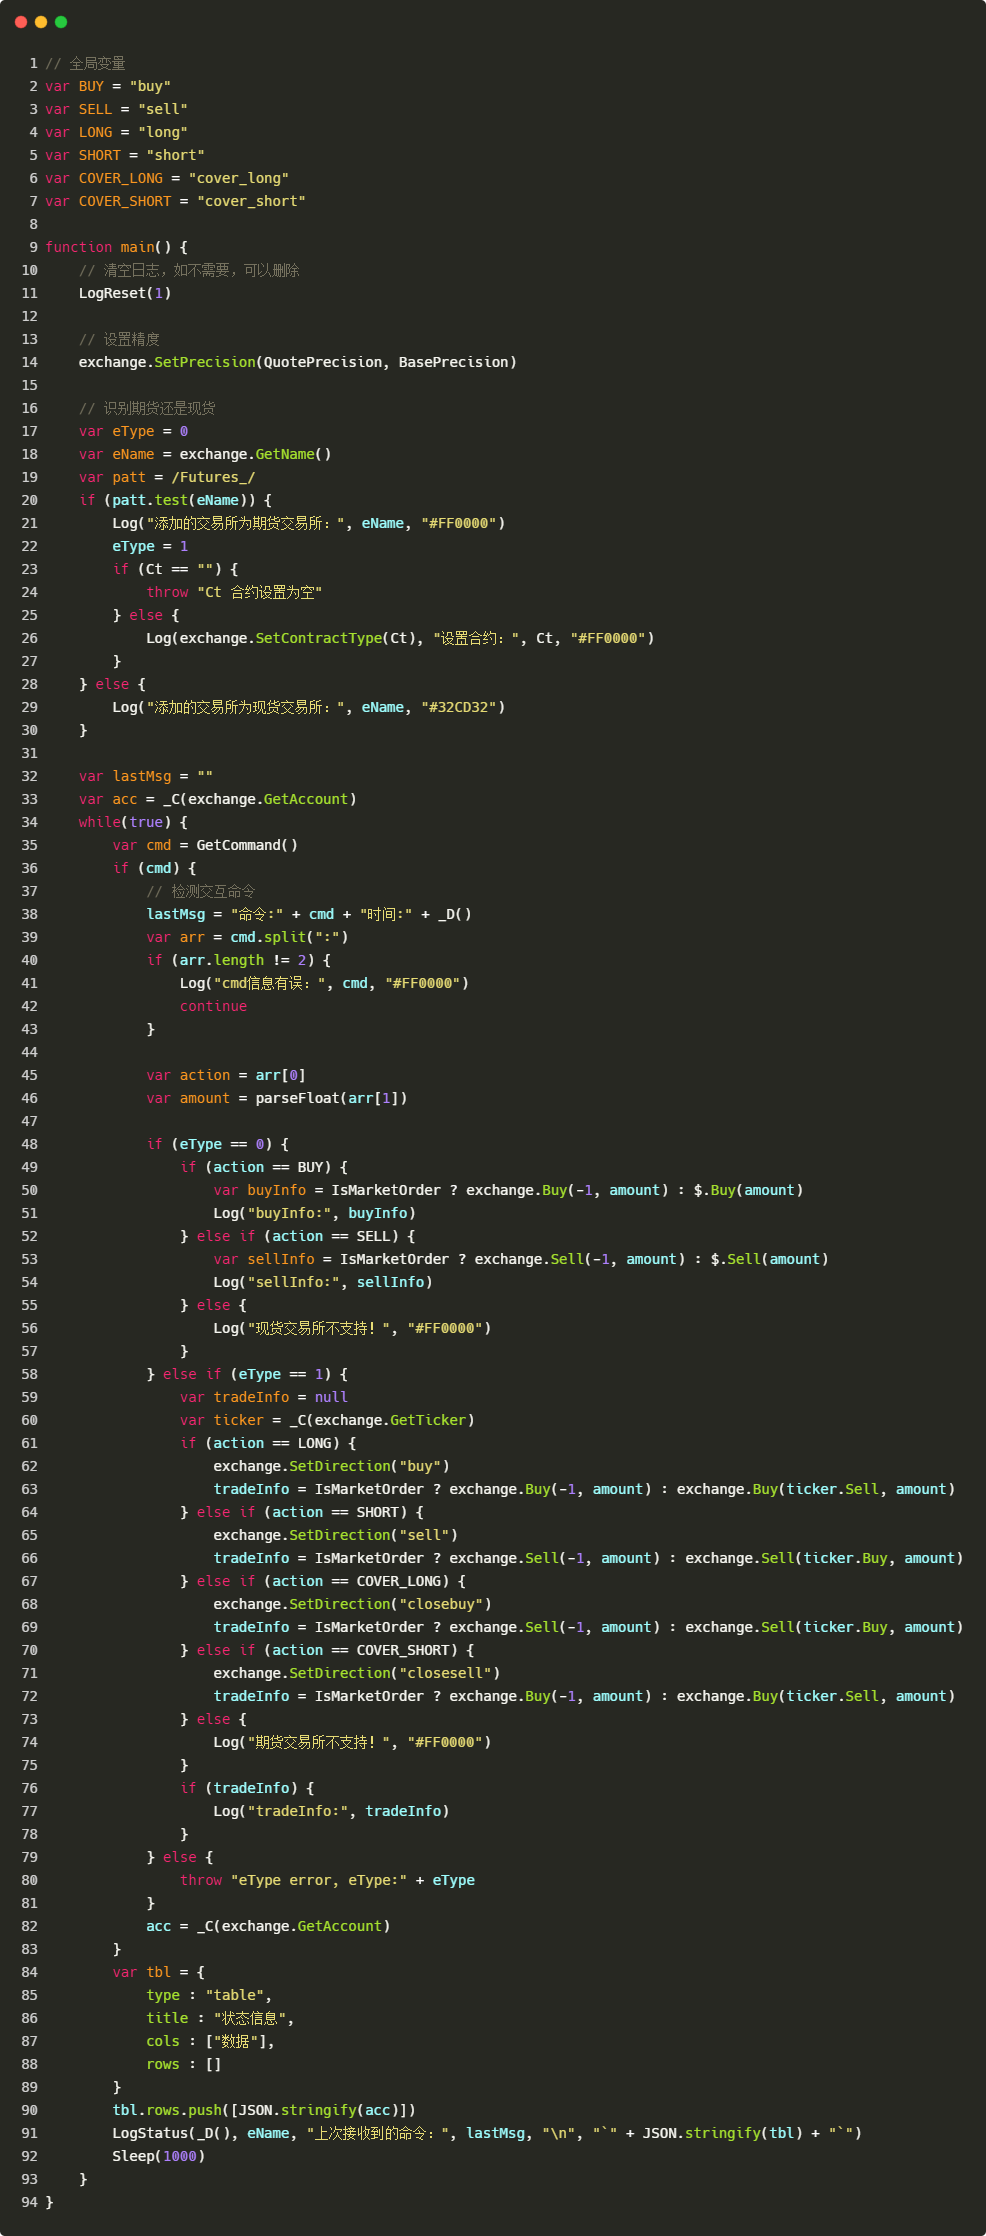This screenshot has height=2236, width=986.
Task: Click continue keyword on line 42
Action: coord(213,1006)
